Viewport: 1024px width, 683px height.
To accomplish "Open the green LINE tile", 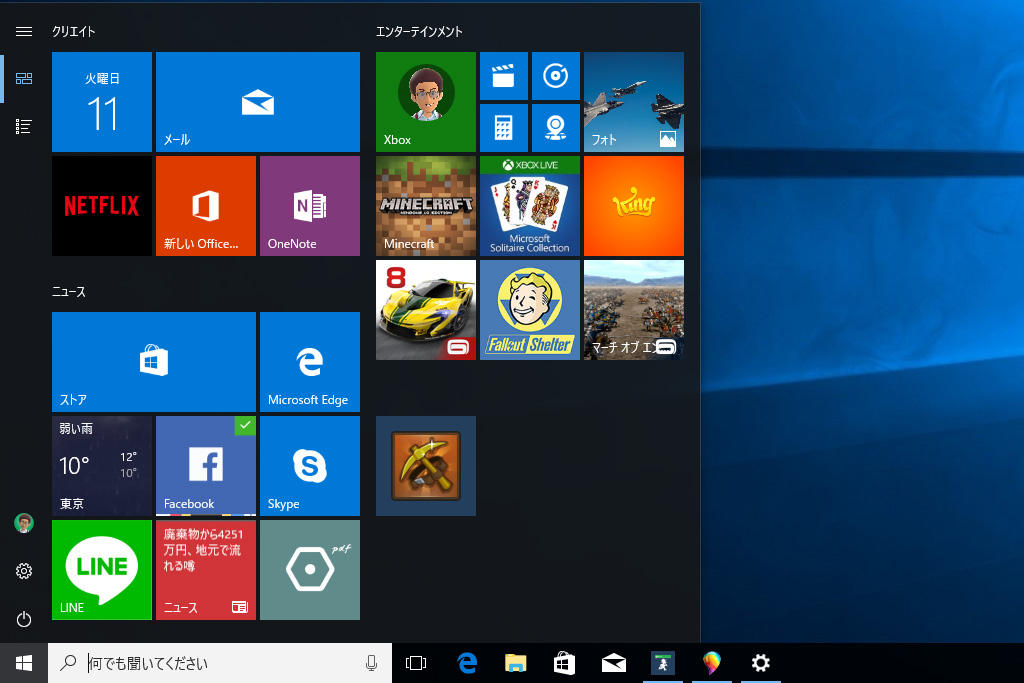I will click(x=102, y=570).
